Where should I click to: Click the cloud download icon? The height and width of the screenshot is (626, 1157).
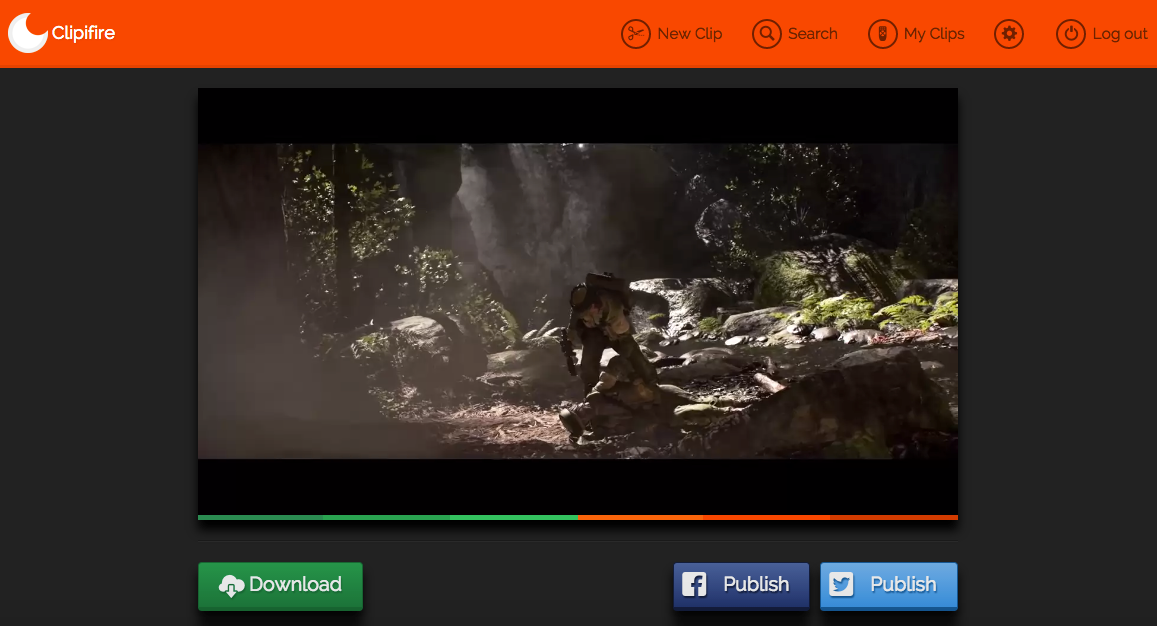(x=231, y=585)
